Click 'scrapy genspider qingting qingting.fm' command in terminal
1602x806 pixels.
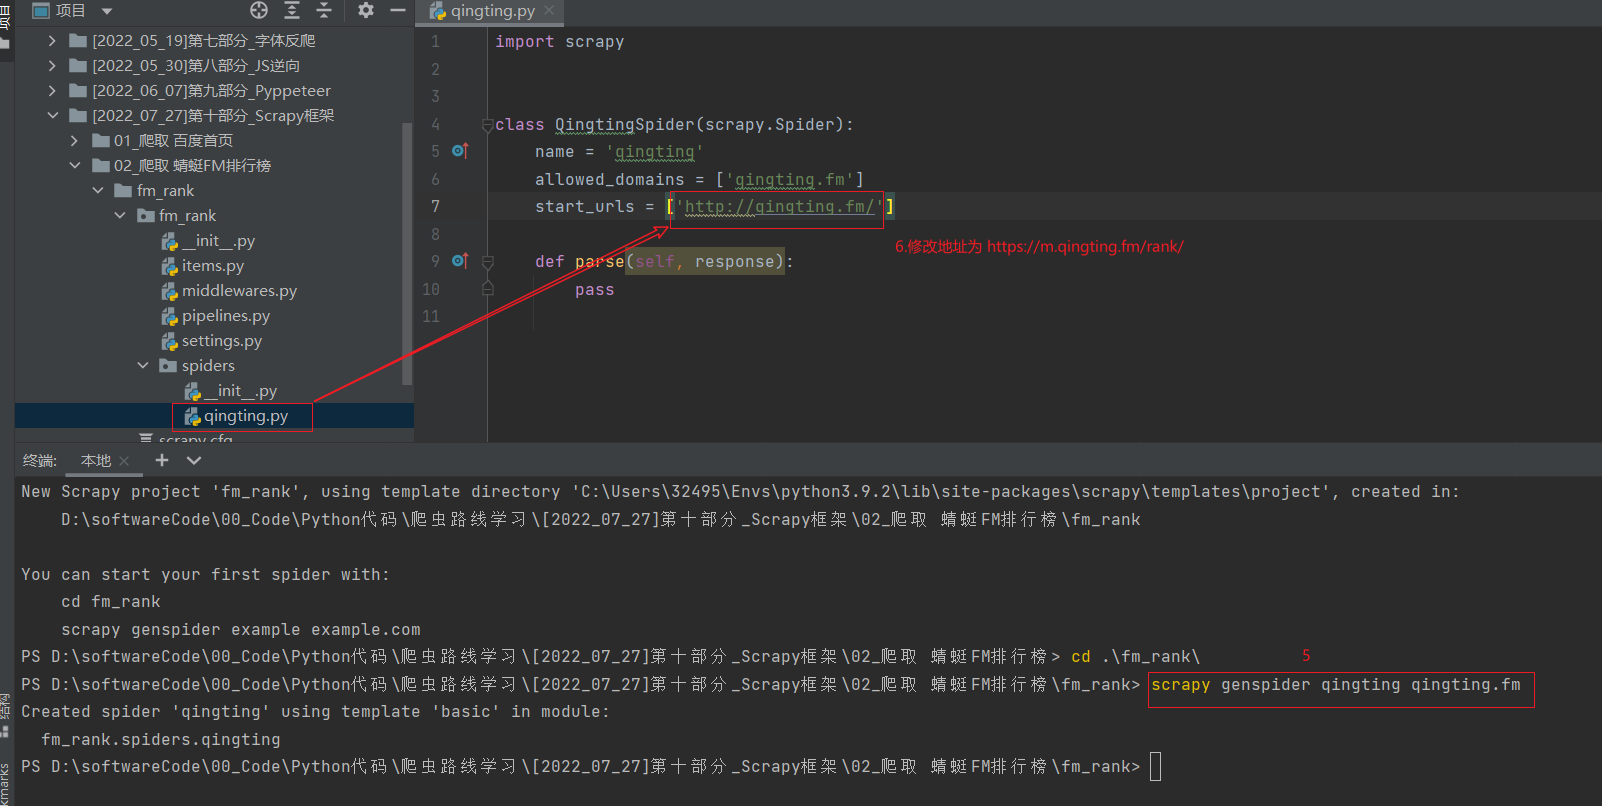[x=1336, y=685]
